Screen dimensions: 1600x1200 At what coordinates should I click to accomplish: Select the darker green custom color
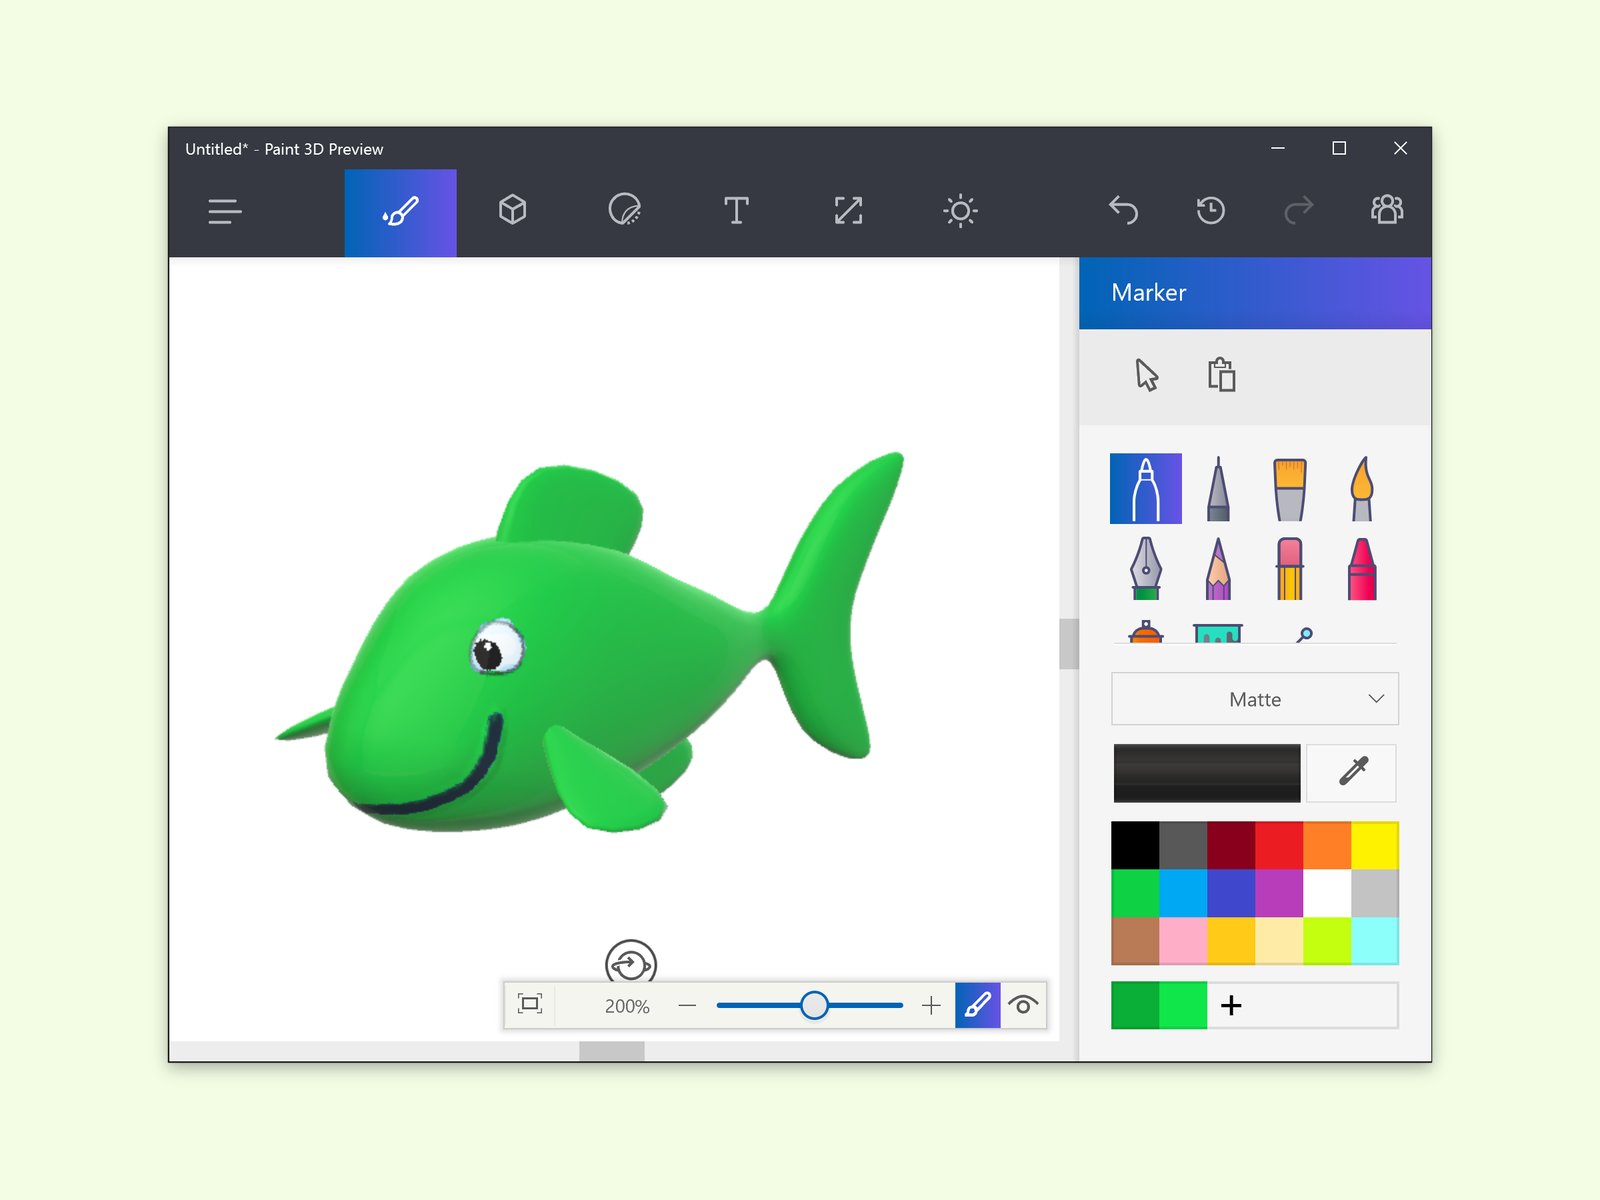click(1135, 1005)
